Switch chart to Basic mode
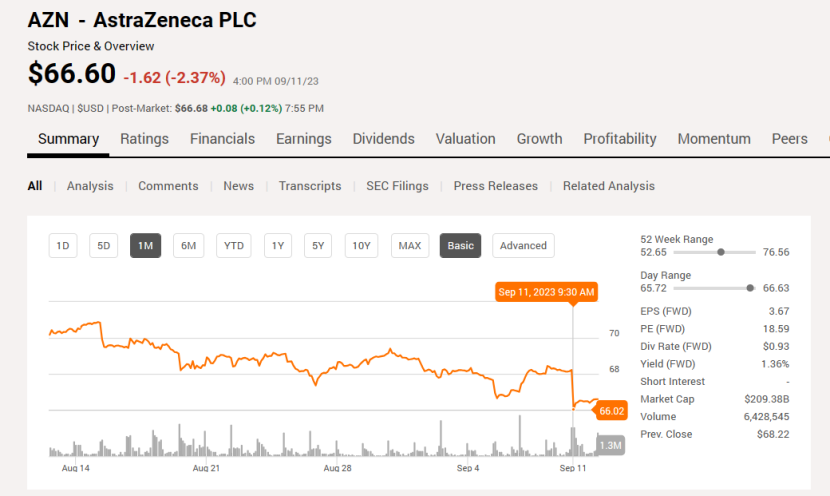 [x=460, y=245]
